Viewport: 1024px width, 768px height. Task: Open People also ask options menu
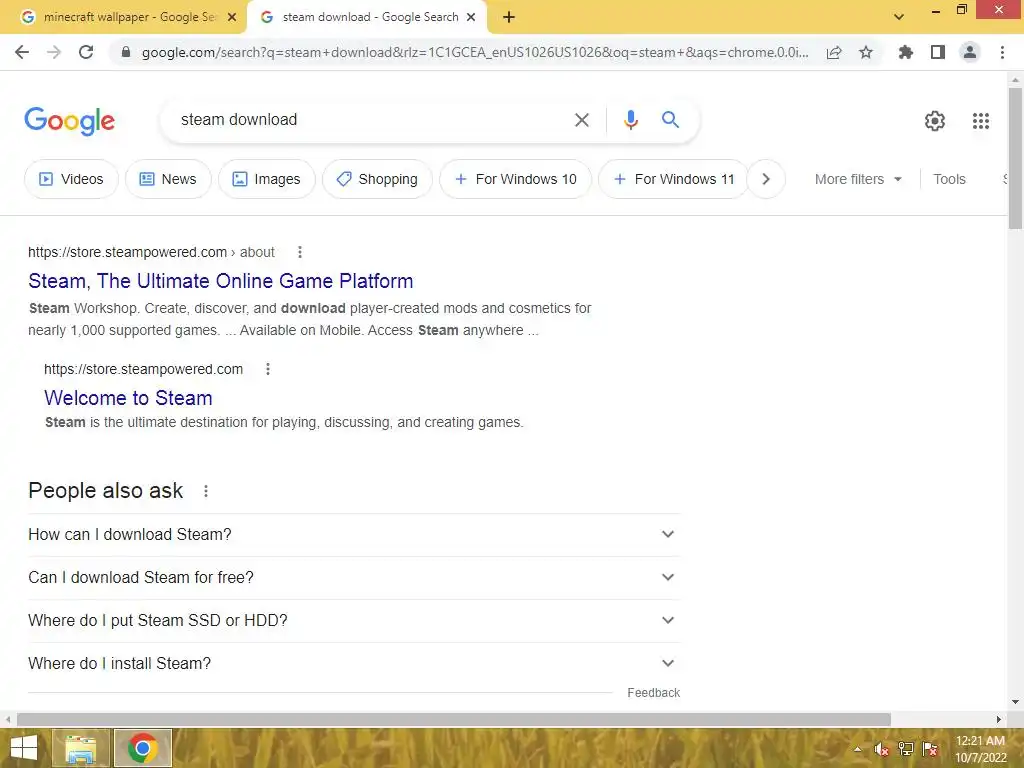coord(206,491)
